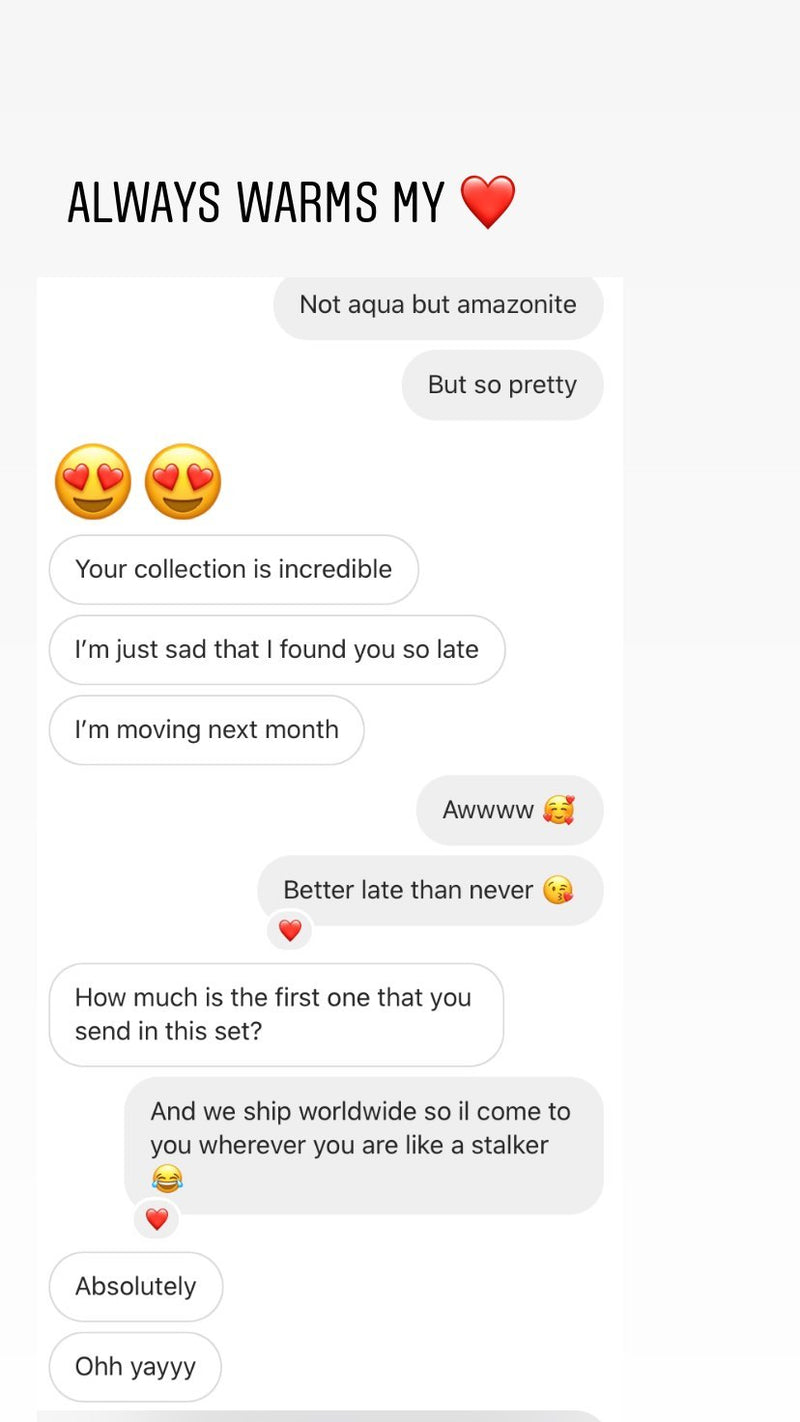Click the "ALWAYS WARMS MY" title text

click(256, 202)
